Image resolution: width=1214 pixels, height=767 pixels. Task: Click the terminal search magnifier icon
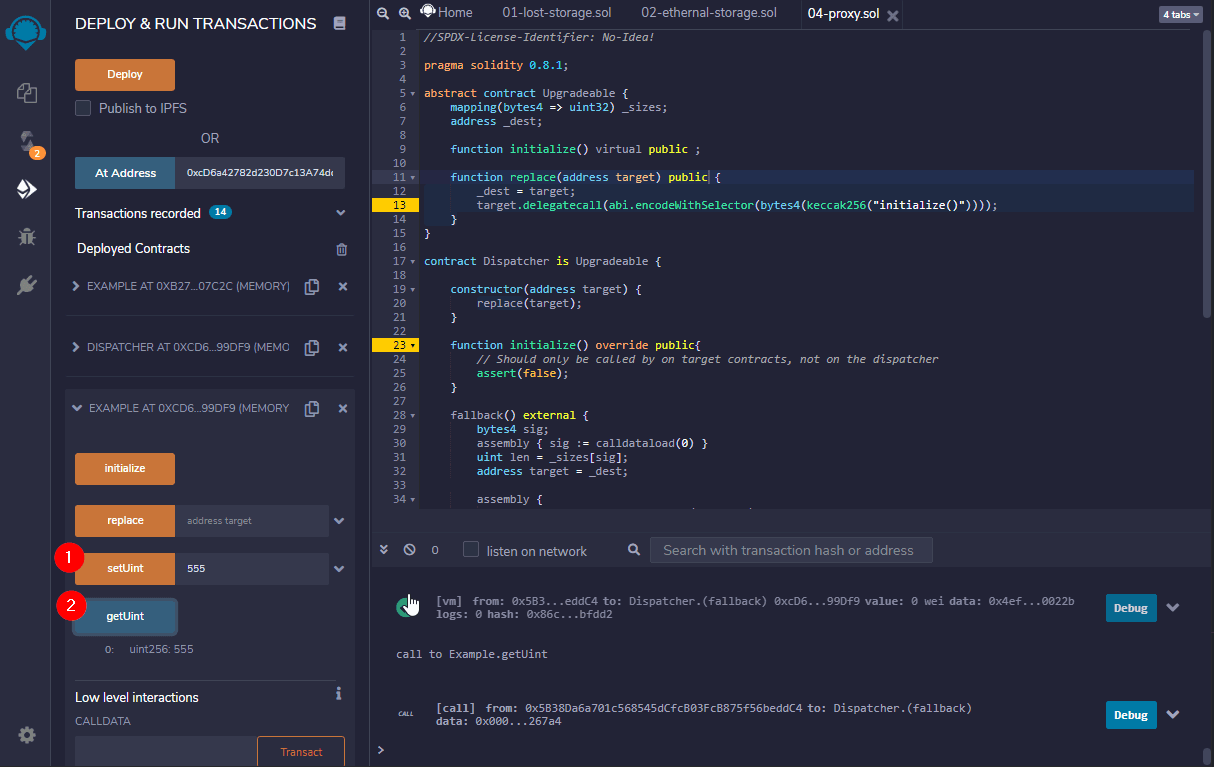click(x=634, y=550)
